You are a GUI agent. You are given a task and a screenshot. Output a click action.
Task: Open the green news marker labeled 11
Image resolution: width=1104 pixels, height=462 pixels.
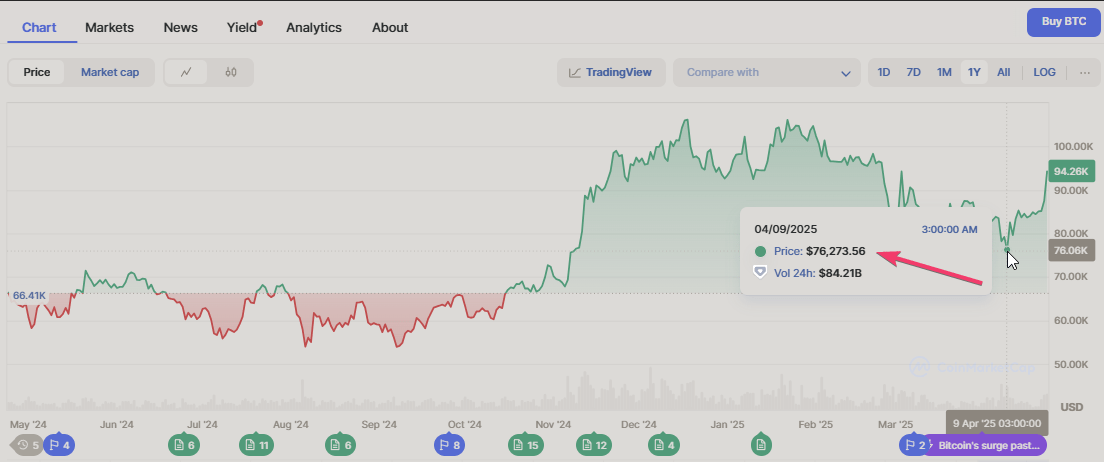point(256,445)
